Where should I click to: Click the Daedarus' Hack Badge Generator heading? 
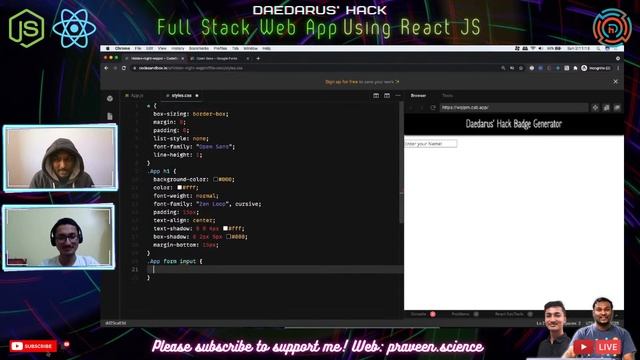click(x=513, y=124)
